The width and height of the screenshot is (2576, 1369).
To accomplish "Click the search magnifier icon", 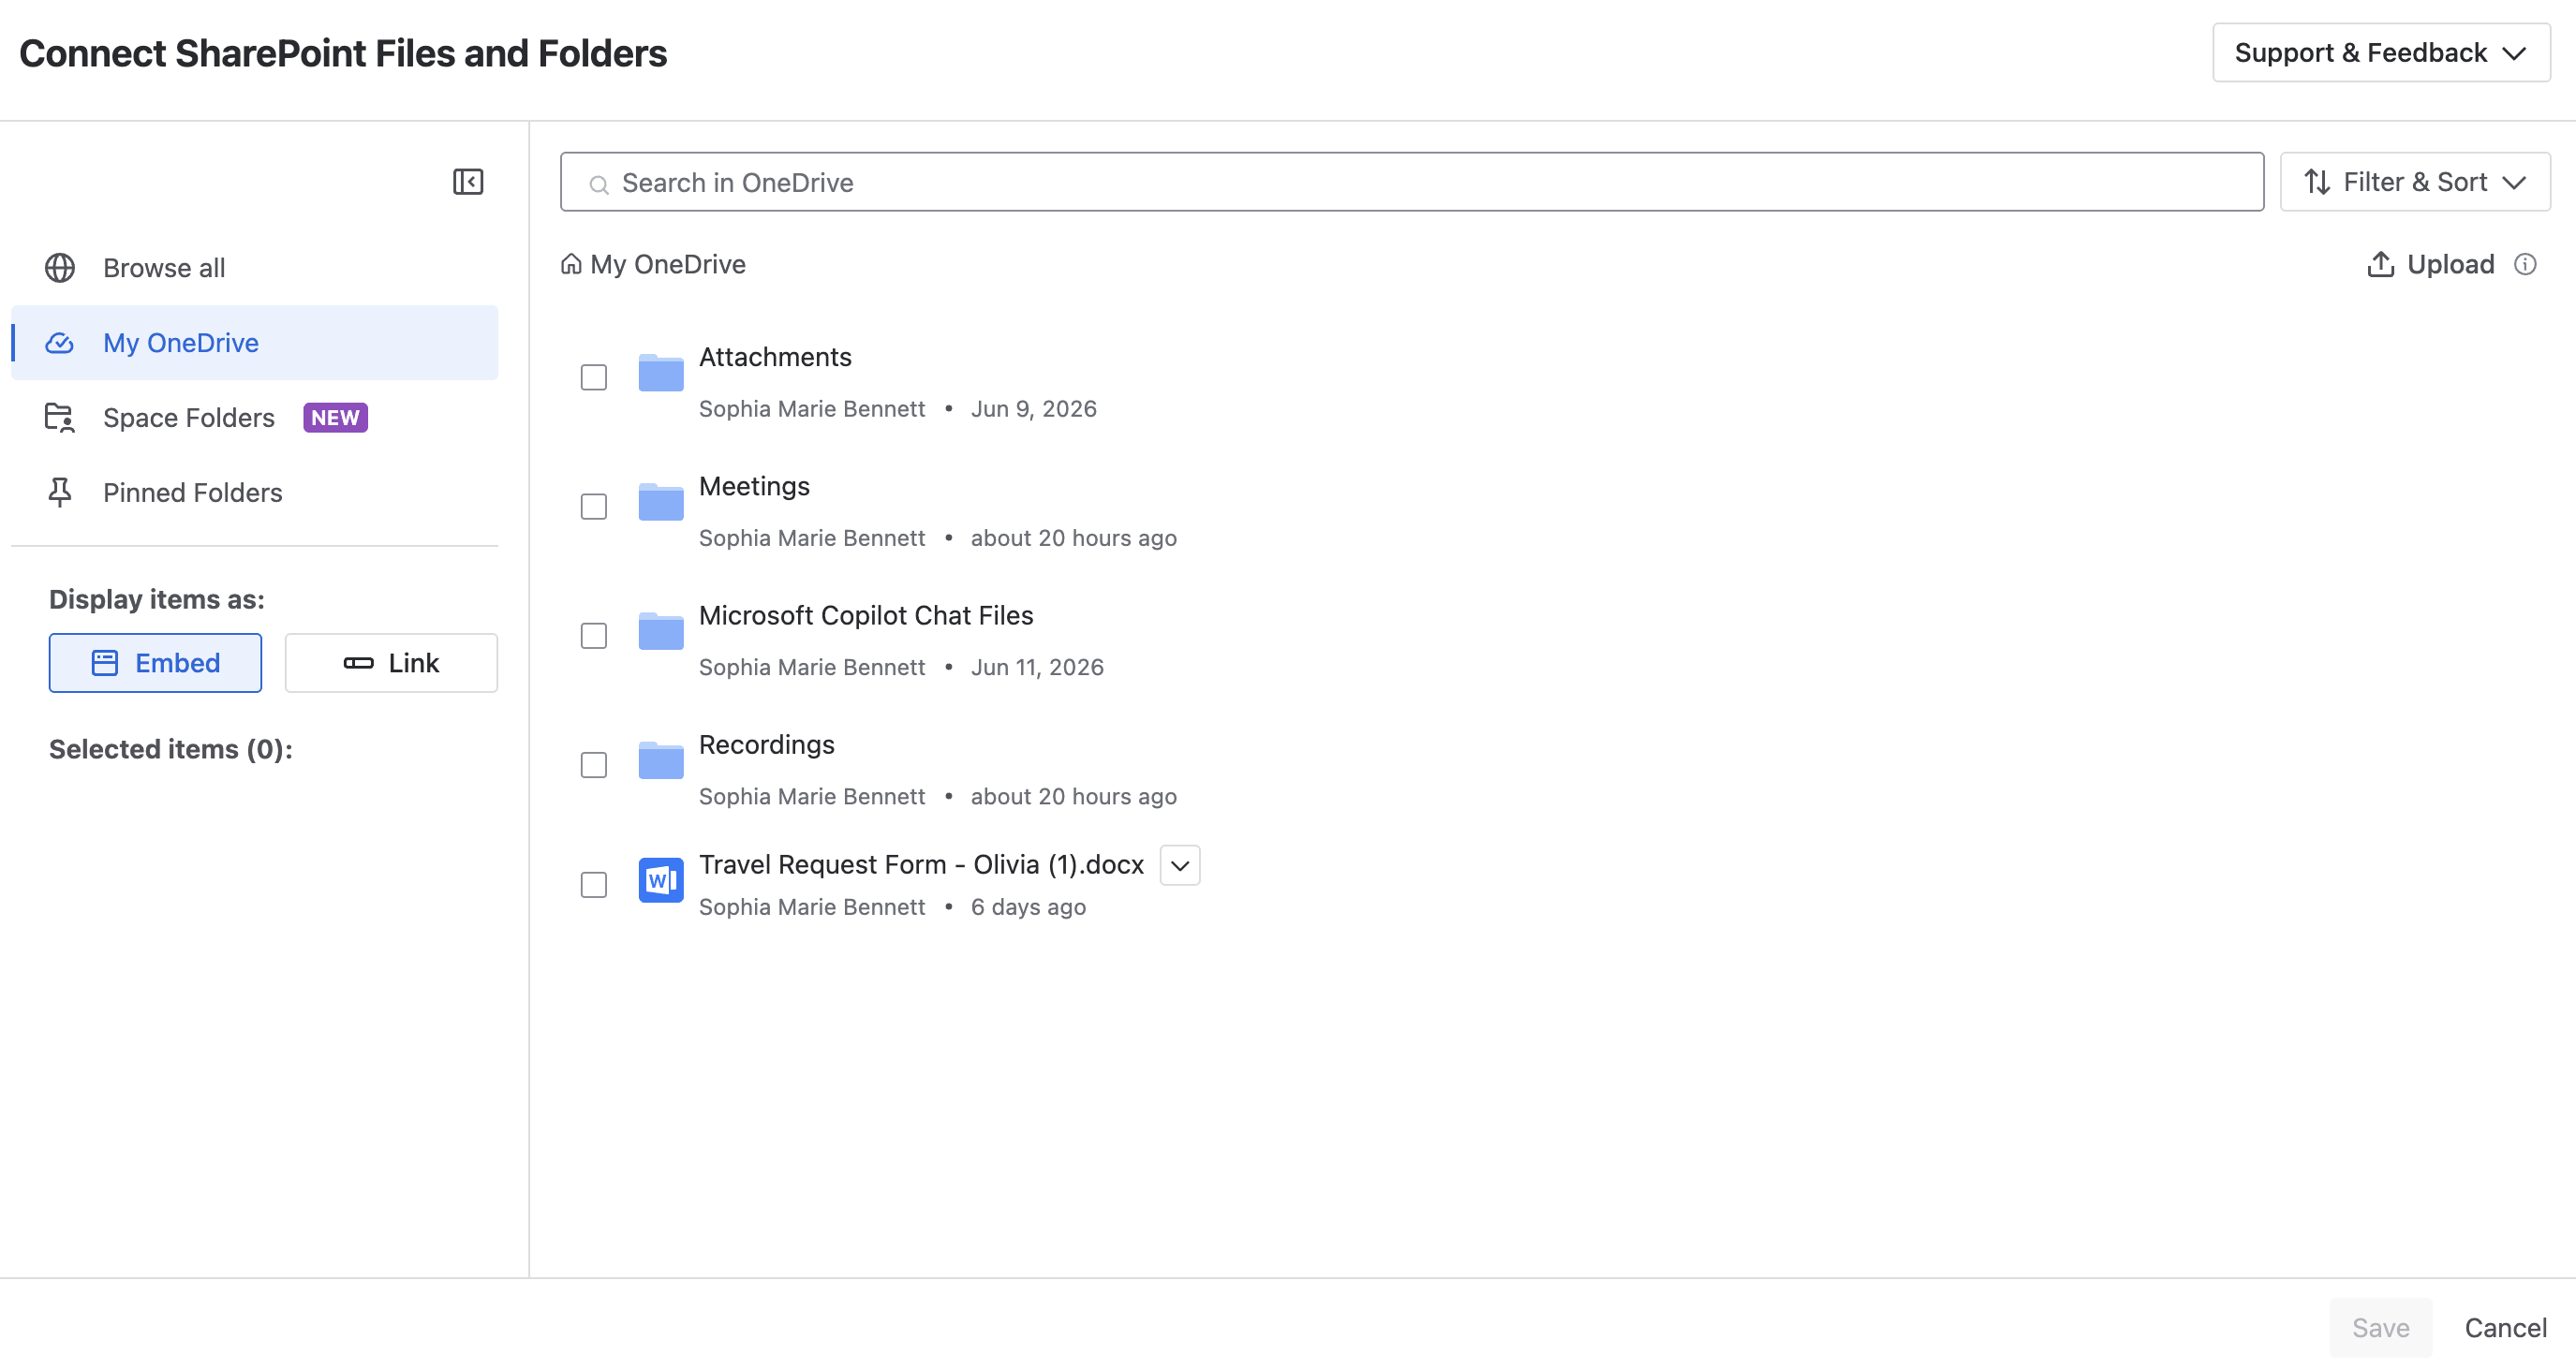I will [599, 184].
